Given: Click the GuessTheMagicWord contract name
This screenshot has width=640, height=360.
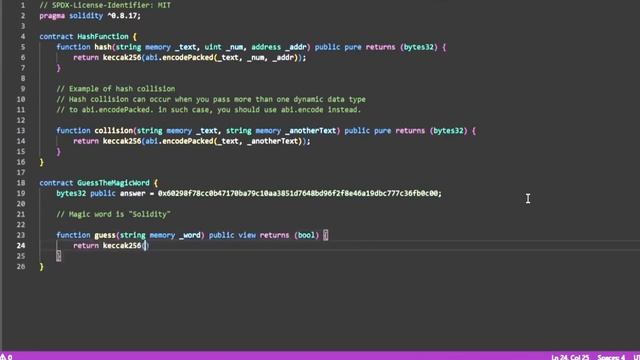Looking at the screenshot, I should point(113,183).
